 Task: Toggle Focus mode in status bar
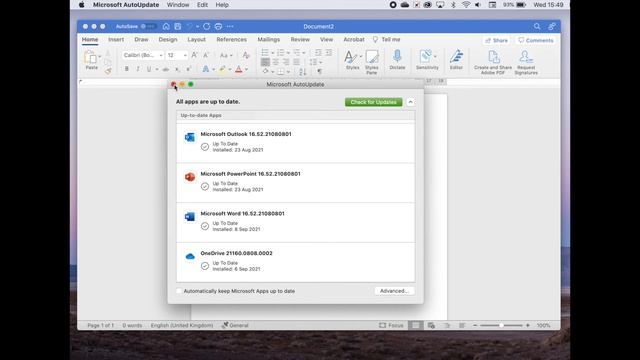point(391,325)
